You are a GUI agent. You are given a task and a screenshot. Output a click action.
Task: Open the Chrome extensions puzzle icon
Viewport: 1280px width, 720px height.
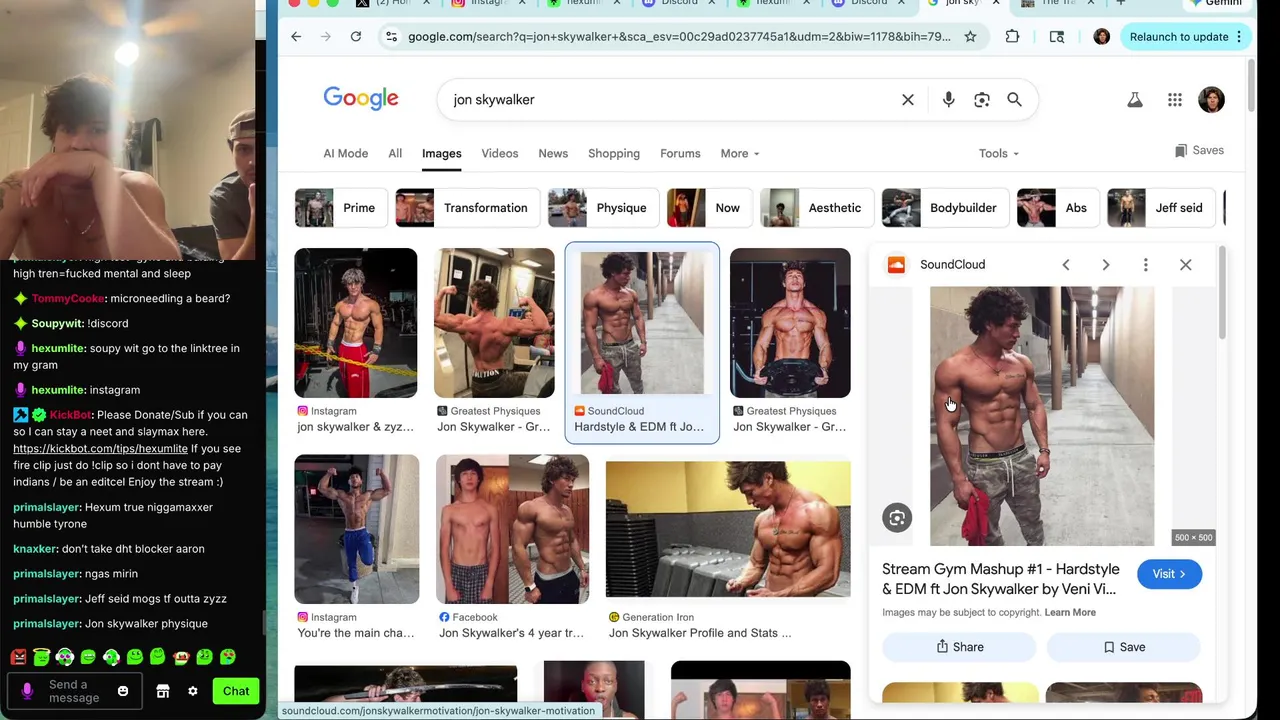[1012, 37]
